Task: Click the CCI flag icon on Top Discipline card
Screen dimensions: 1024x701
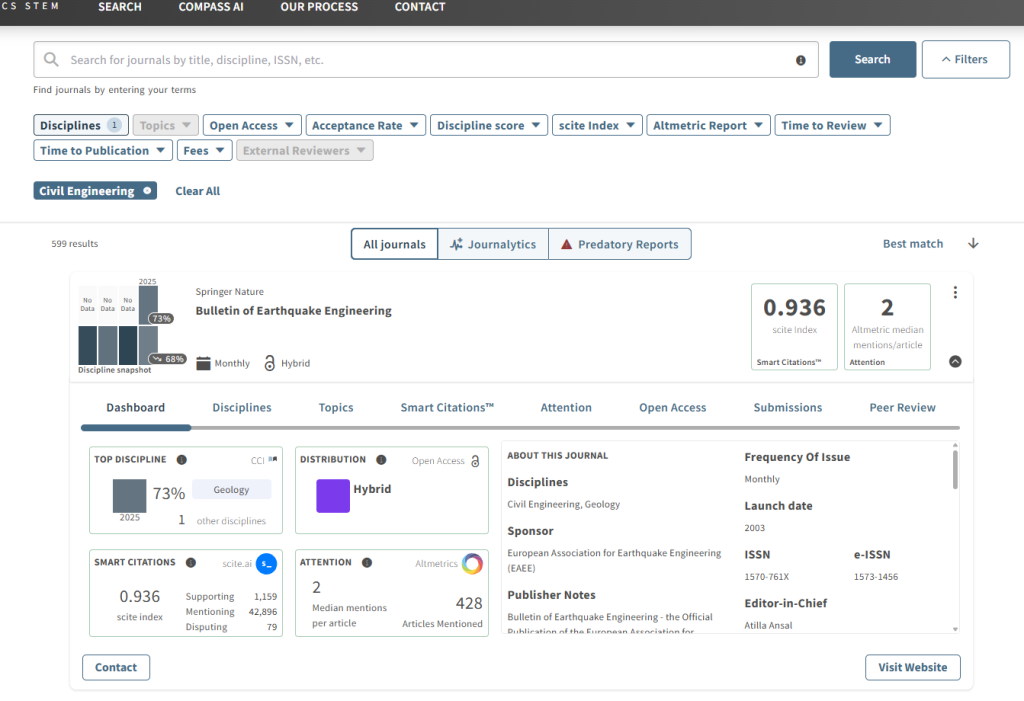Action: 272,459
